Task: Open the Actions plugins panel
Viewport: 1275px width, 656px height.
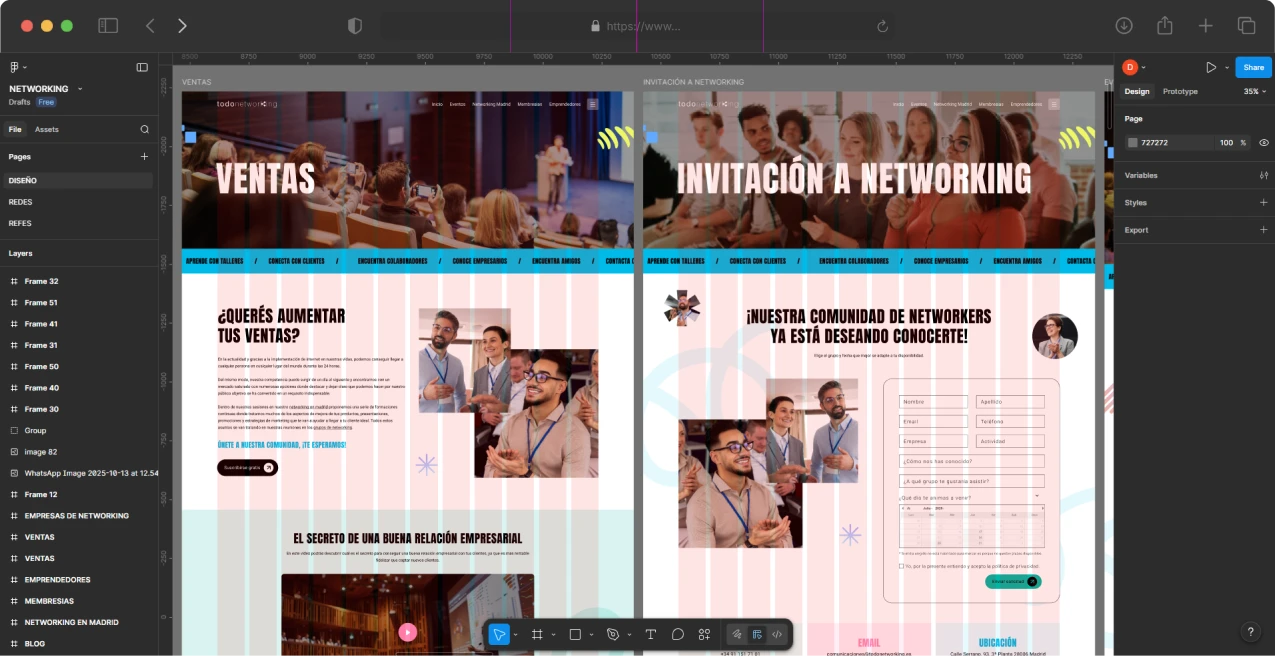Action: pos(704,633)
